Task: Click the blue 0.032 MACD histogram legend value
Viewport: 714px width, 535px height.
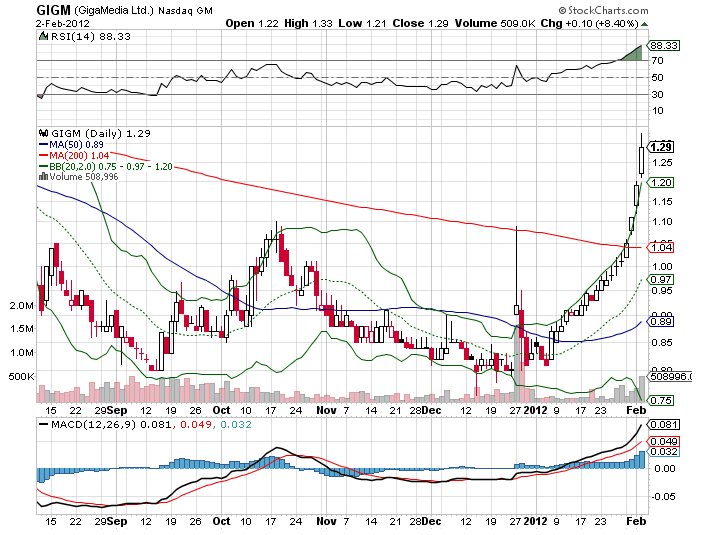Action: (236, 425)
